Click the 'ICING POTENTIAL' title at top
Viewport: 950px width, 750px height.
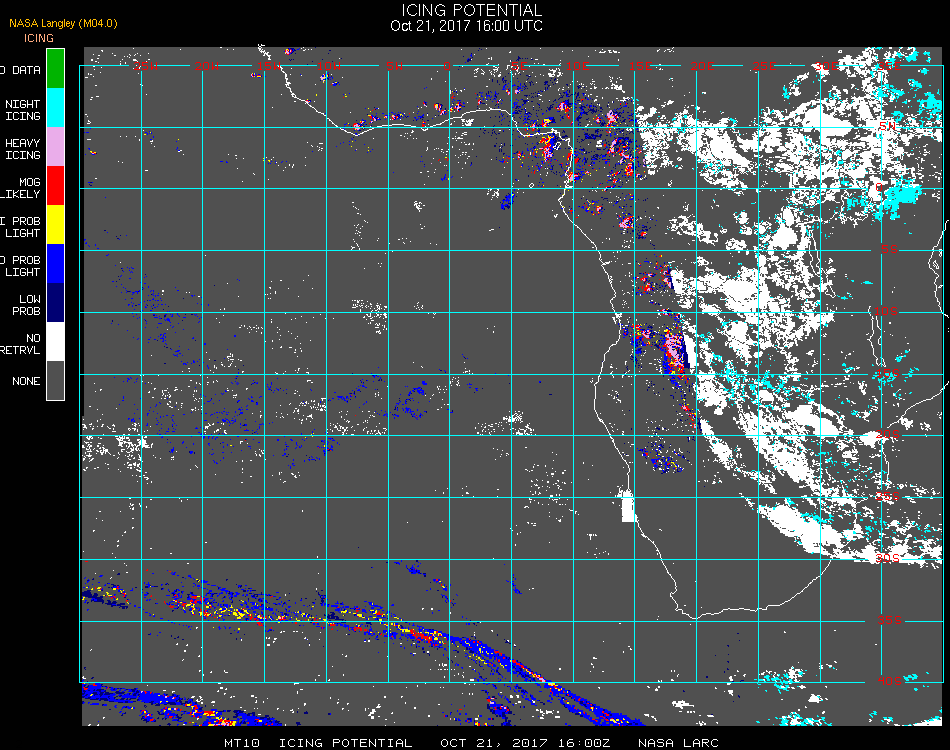(x=471, y=10)
